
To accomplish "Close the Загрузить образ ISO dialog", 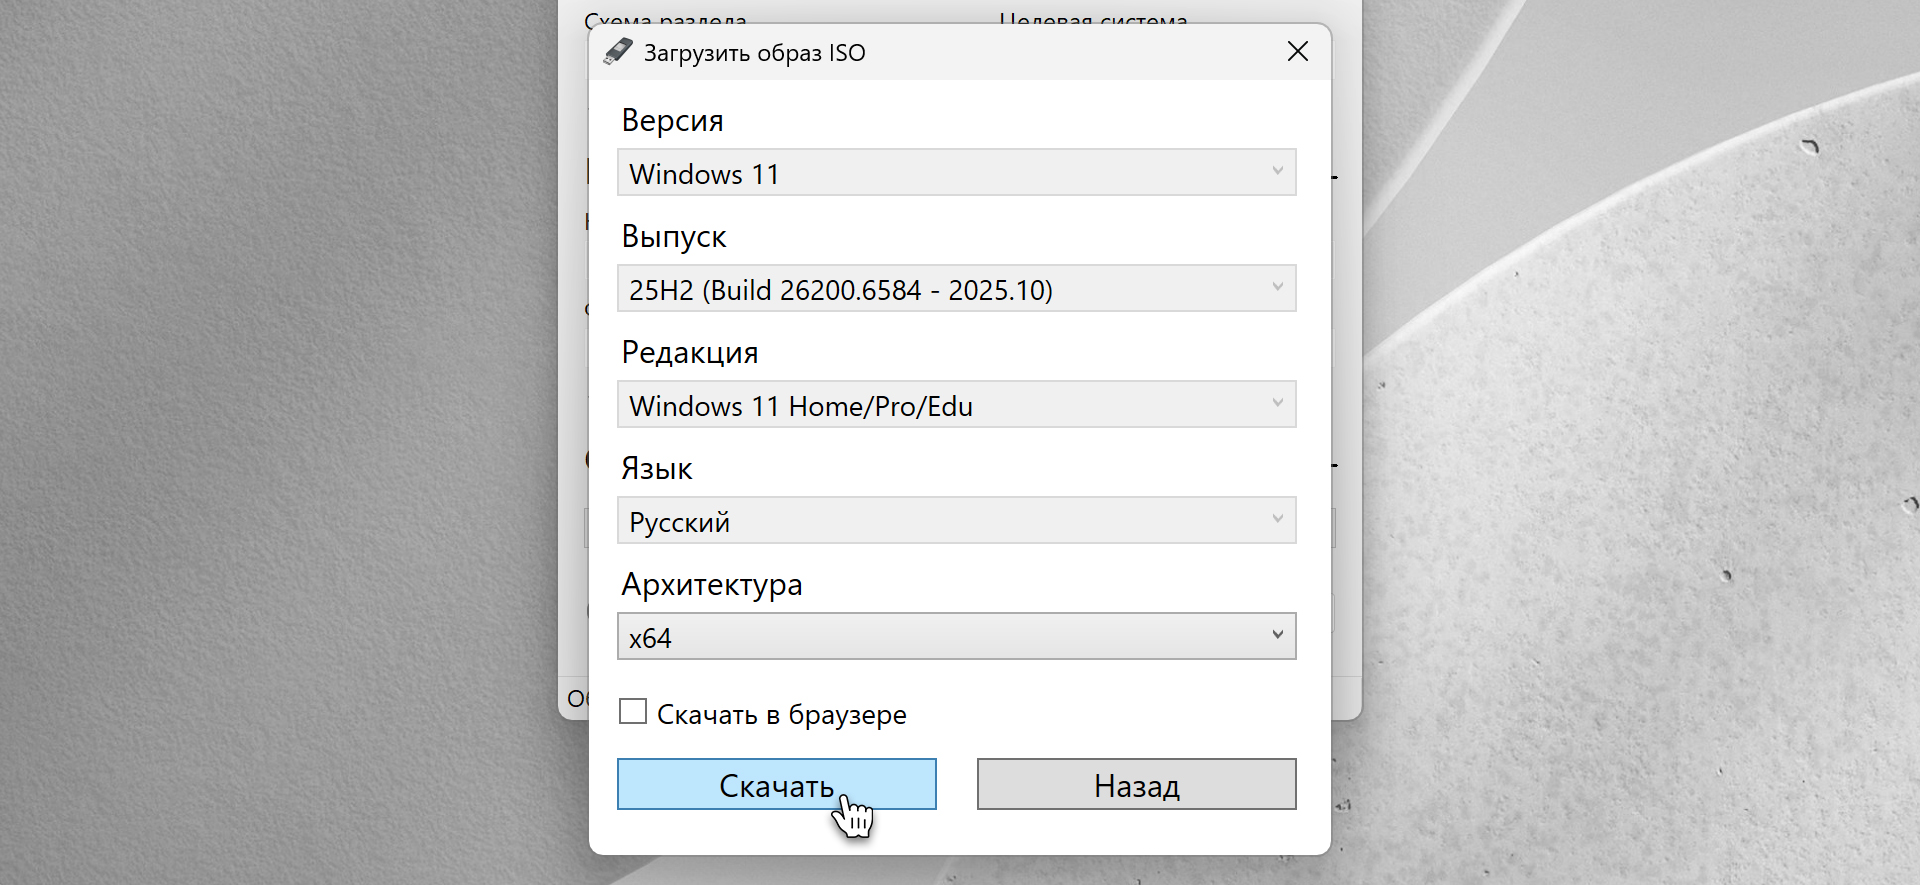I will (1297, 52).
